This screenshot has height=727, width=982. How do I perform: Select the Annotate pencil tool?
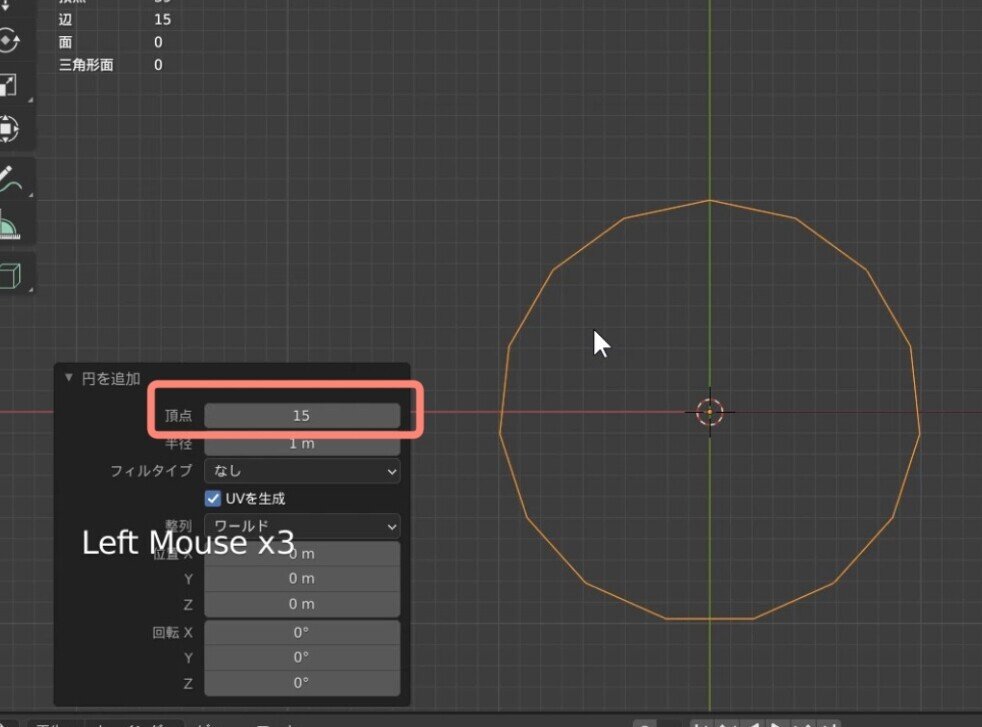pyautogui.click(x=9, y=180)
